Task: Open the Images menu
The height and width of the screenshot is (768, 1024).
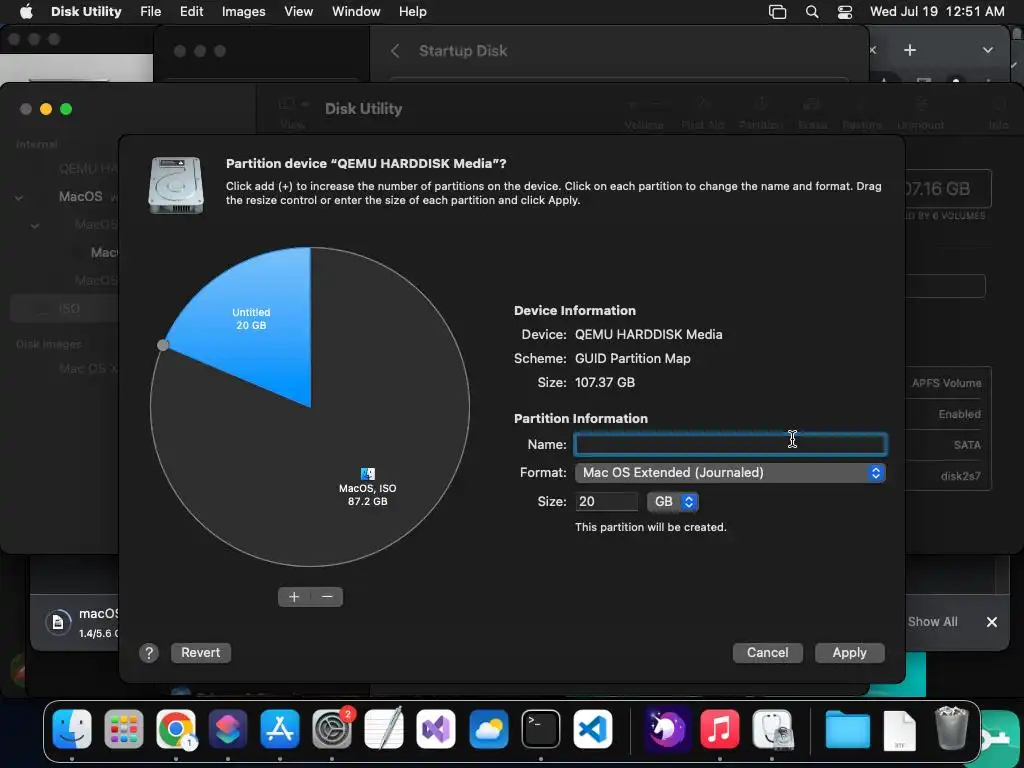Action: 244,11
